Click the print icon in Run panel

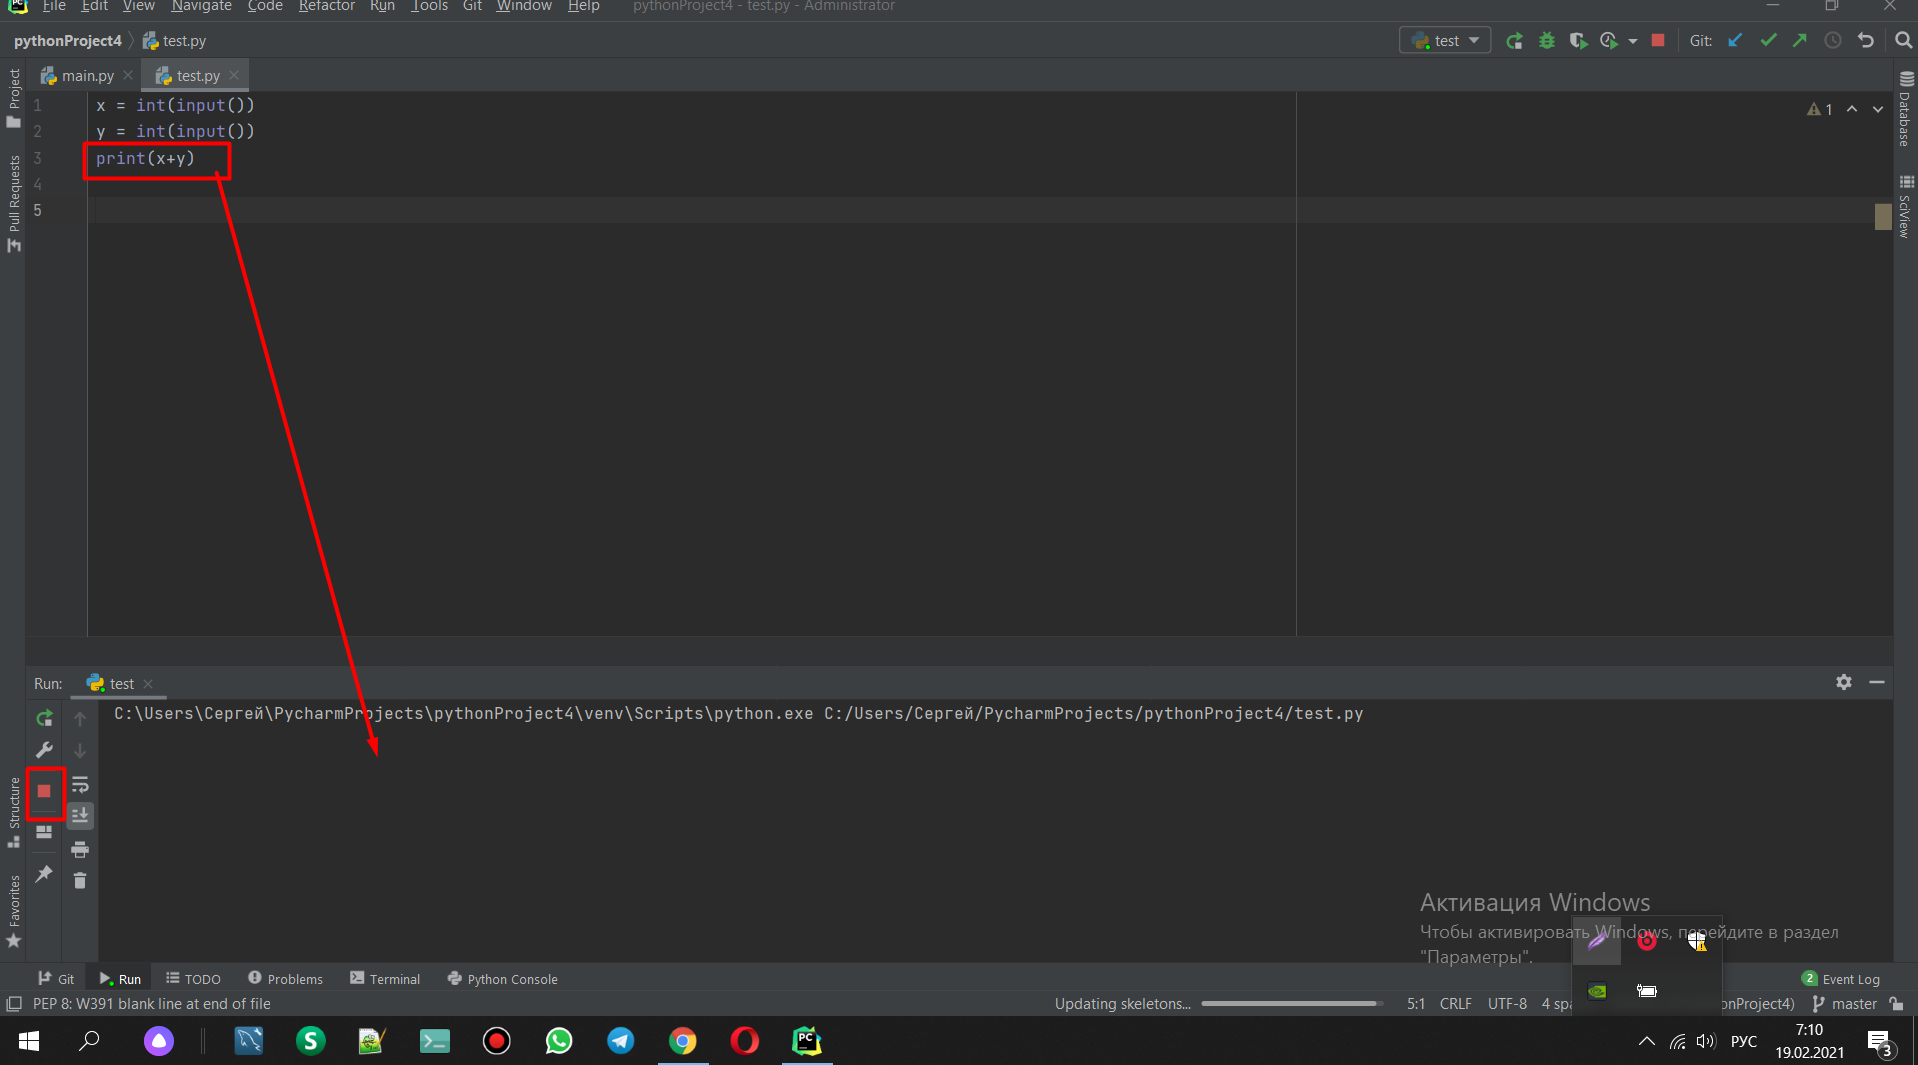(80, 850)
